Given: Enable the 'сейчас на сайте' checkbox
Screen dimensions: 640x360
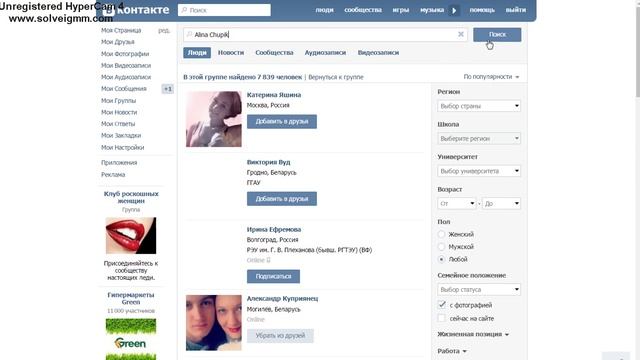Looking at the screenshot, I should coord(442,318).
